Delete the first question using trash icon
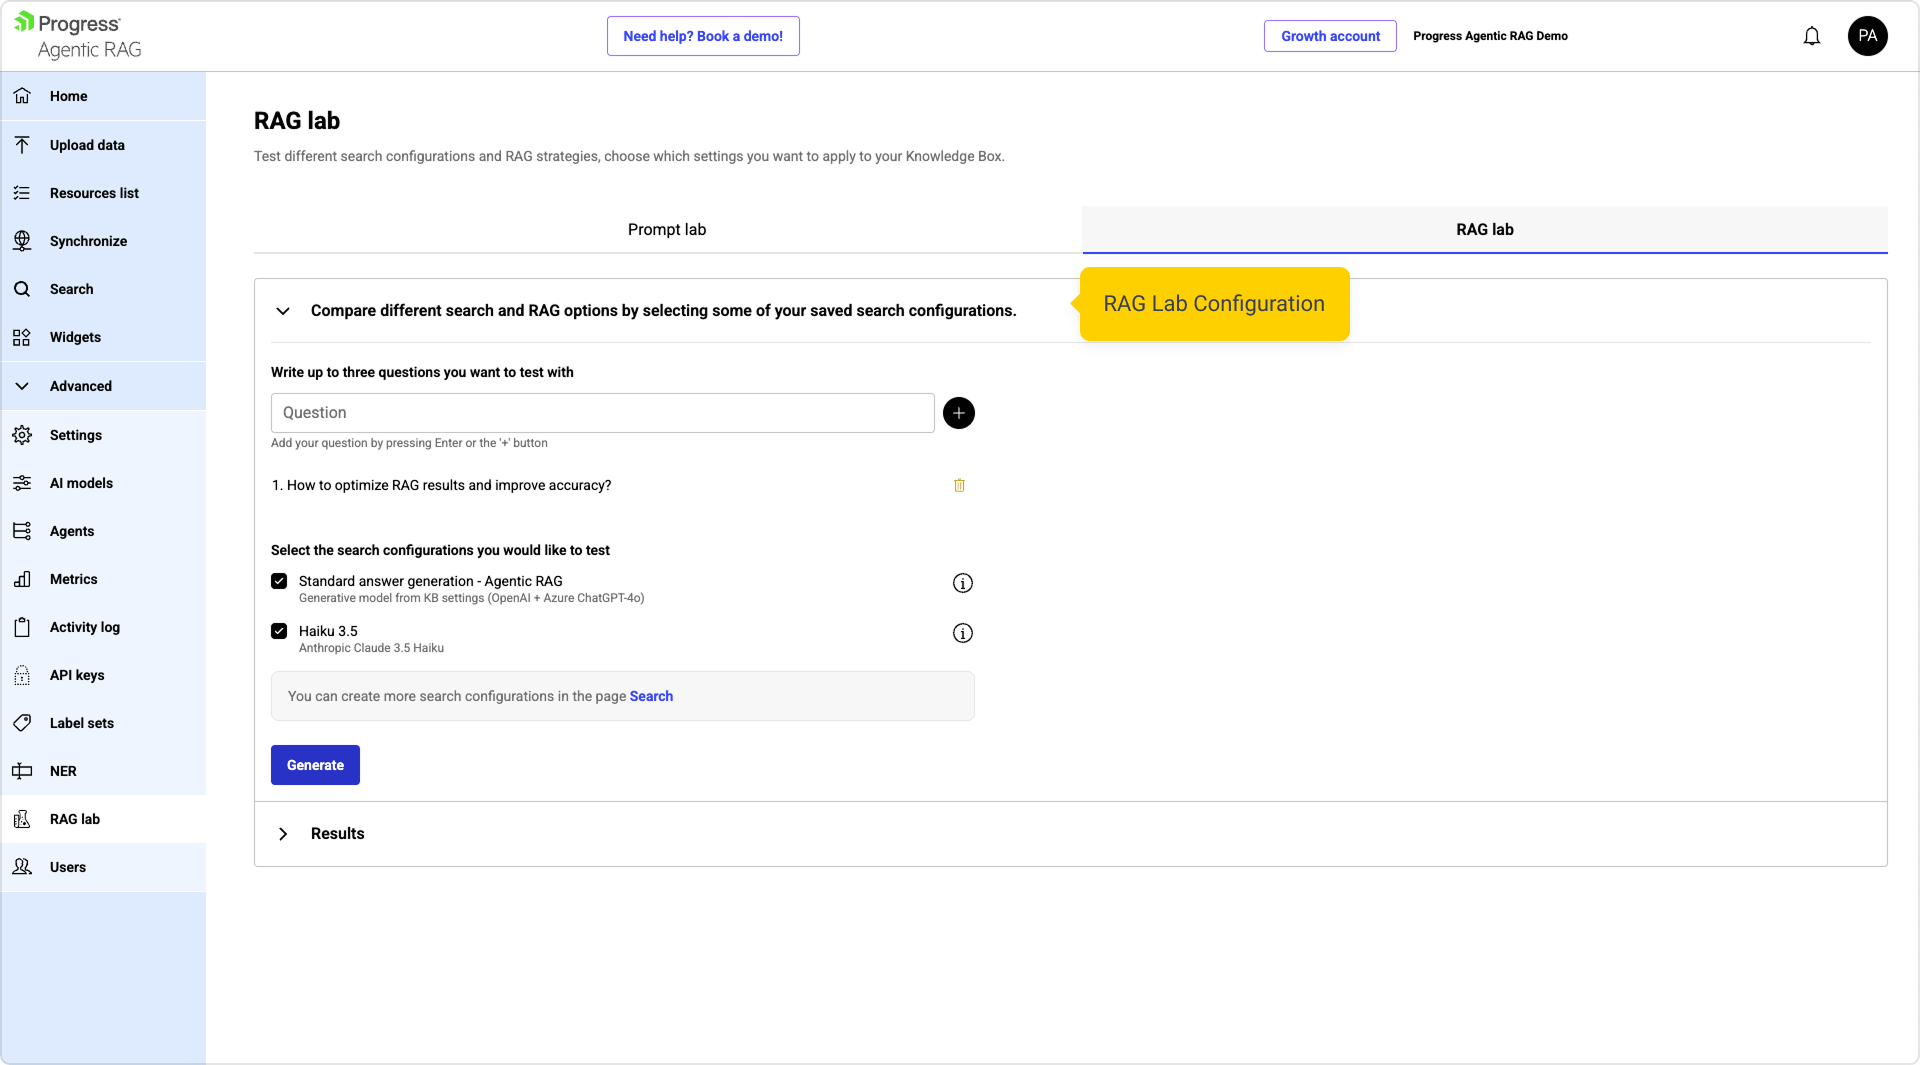The image size is (1920, 1065). (x=959, y=486)
